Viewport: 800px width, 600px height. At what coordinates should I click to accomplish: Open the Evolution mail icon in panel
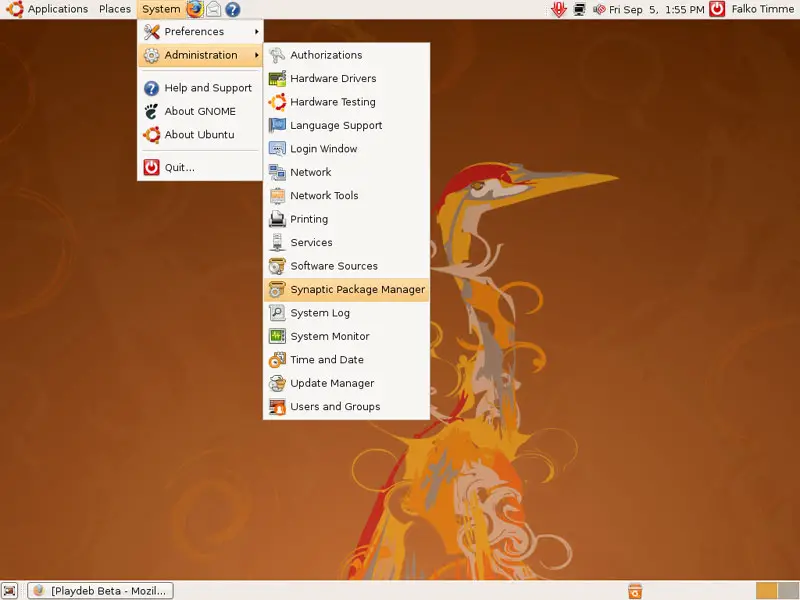coord(213,9)
